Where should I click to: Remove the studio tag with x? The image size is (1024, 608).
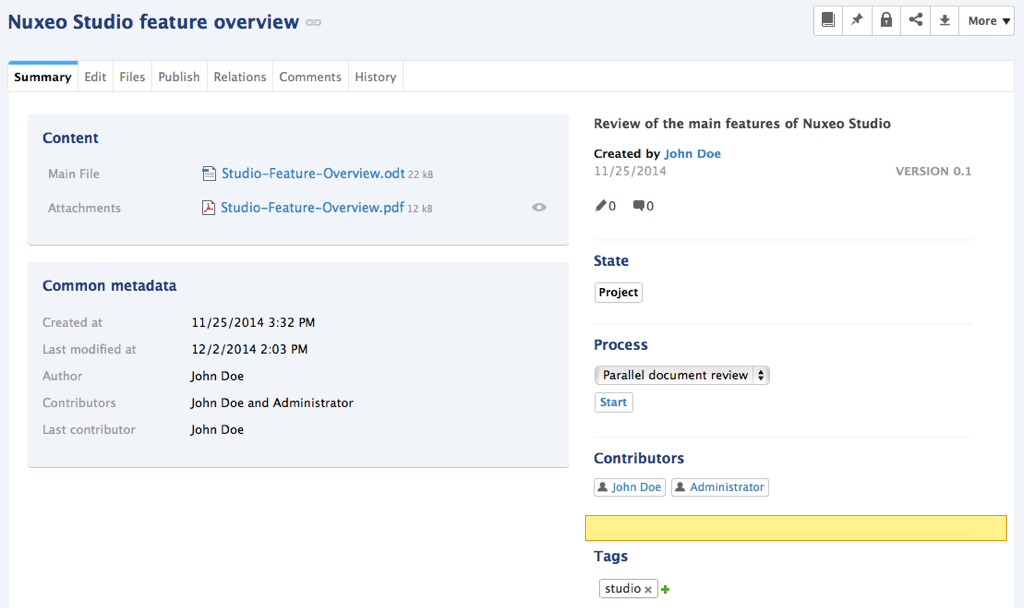click(648, 589)
